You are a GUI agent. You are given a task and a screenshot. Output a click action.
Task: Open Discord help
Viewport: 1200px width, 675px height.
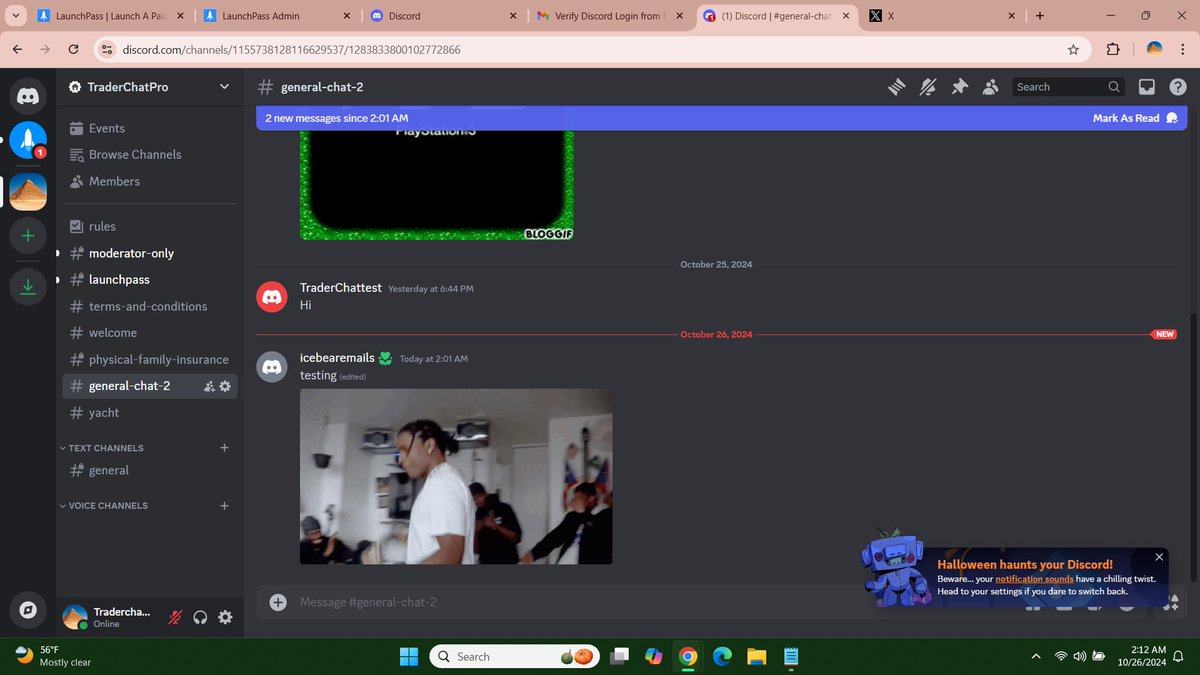(x=1178, y=87)
